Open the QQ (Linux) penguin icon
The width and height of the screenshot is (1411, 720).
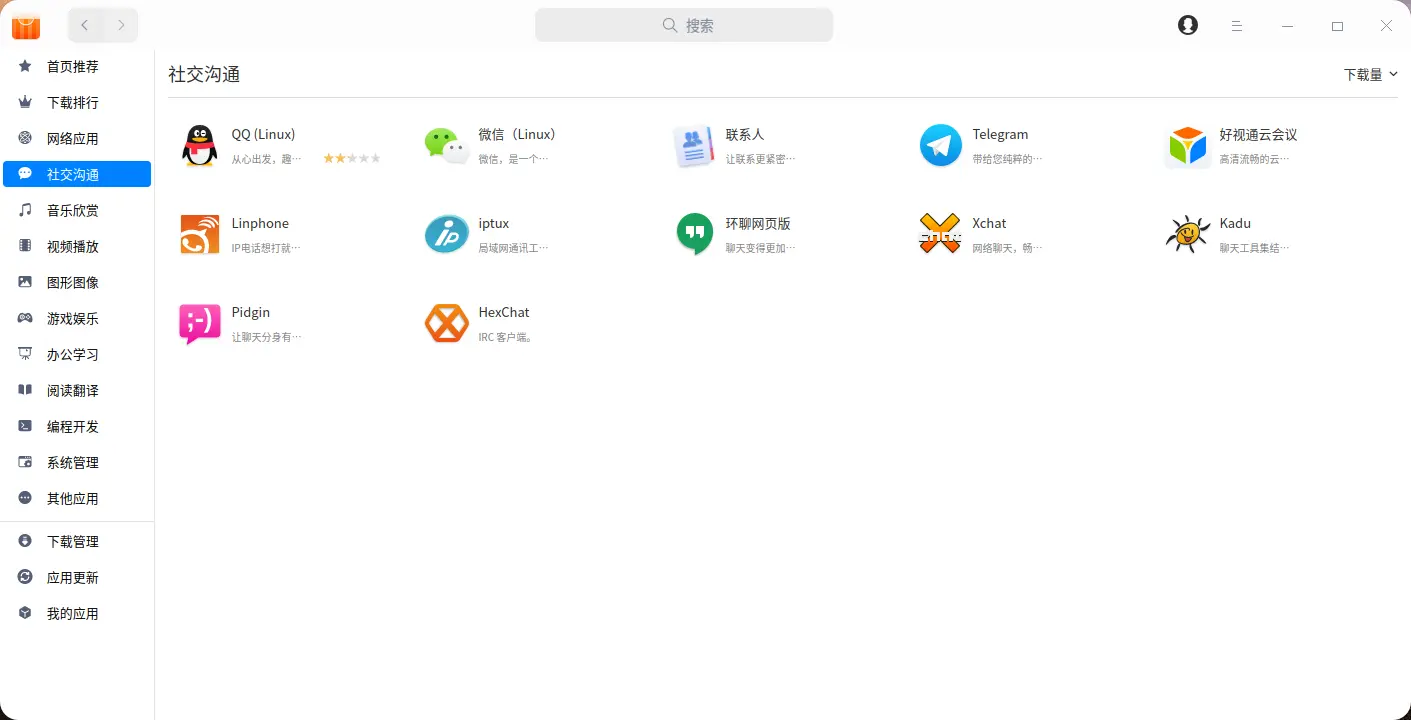coord(200,146)
